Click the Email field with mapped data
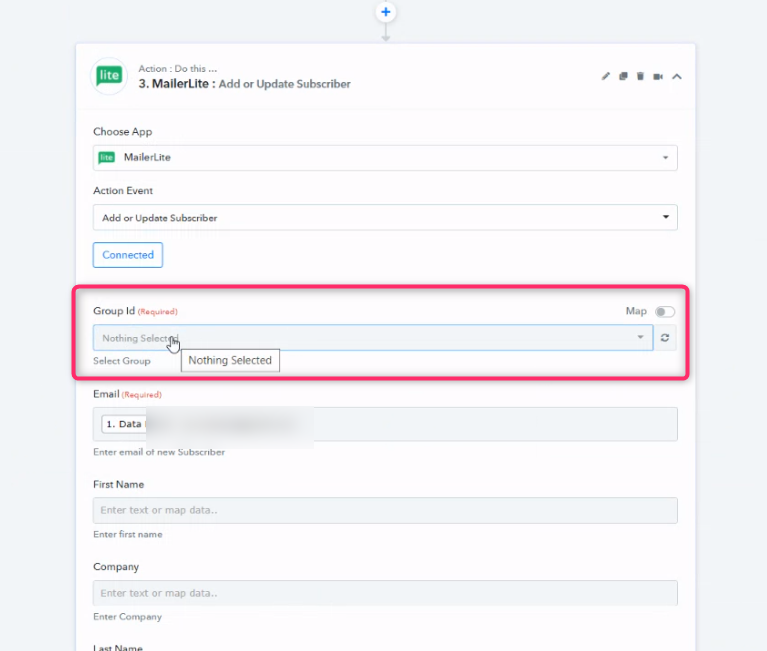The image size is (767, 651). pos(385,424)
